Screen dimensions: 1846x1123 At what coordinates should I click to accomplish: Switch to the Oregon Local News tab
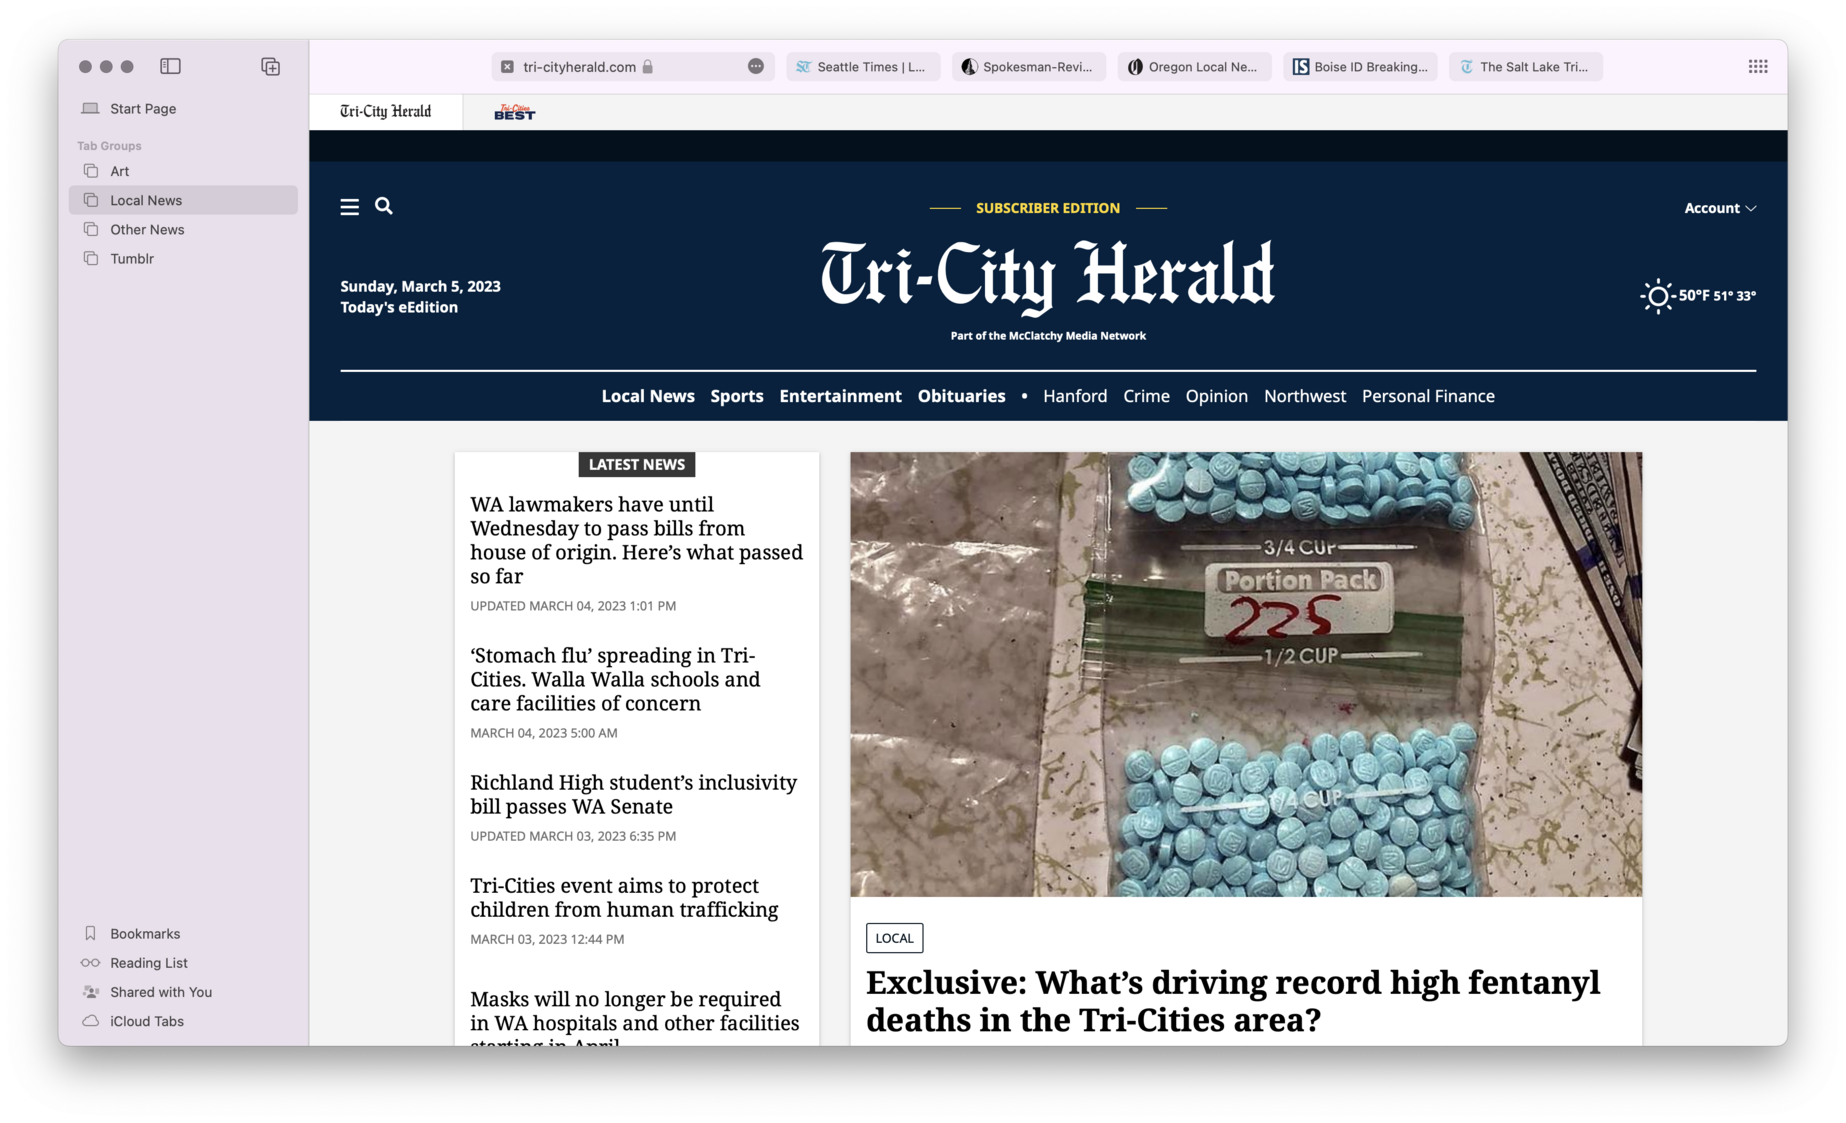click(x=1195, y=67)
